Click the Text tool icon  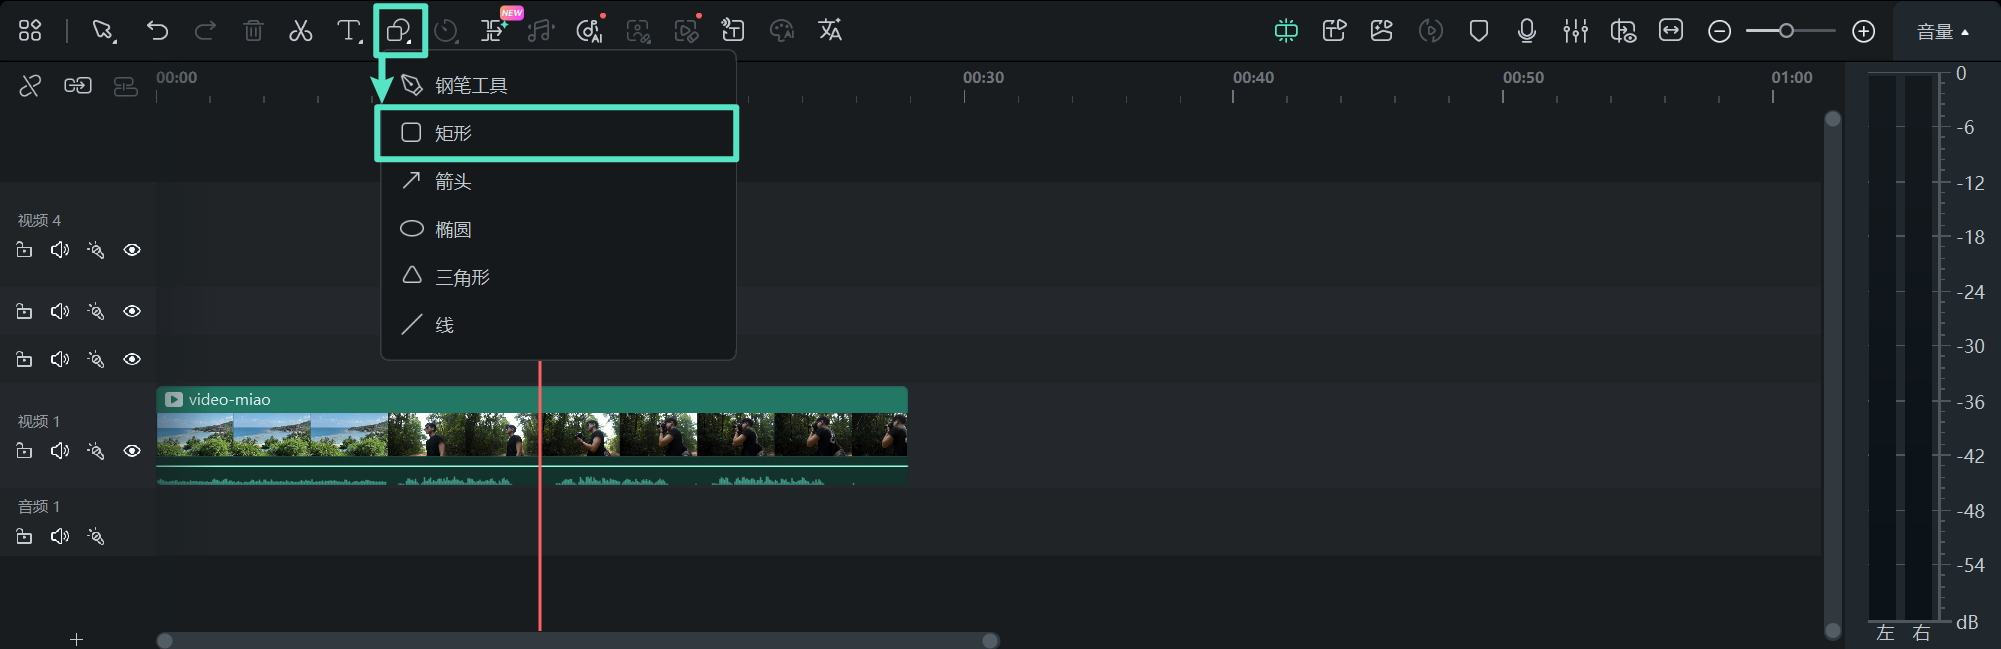coord(348,31)
